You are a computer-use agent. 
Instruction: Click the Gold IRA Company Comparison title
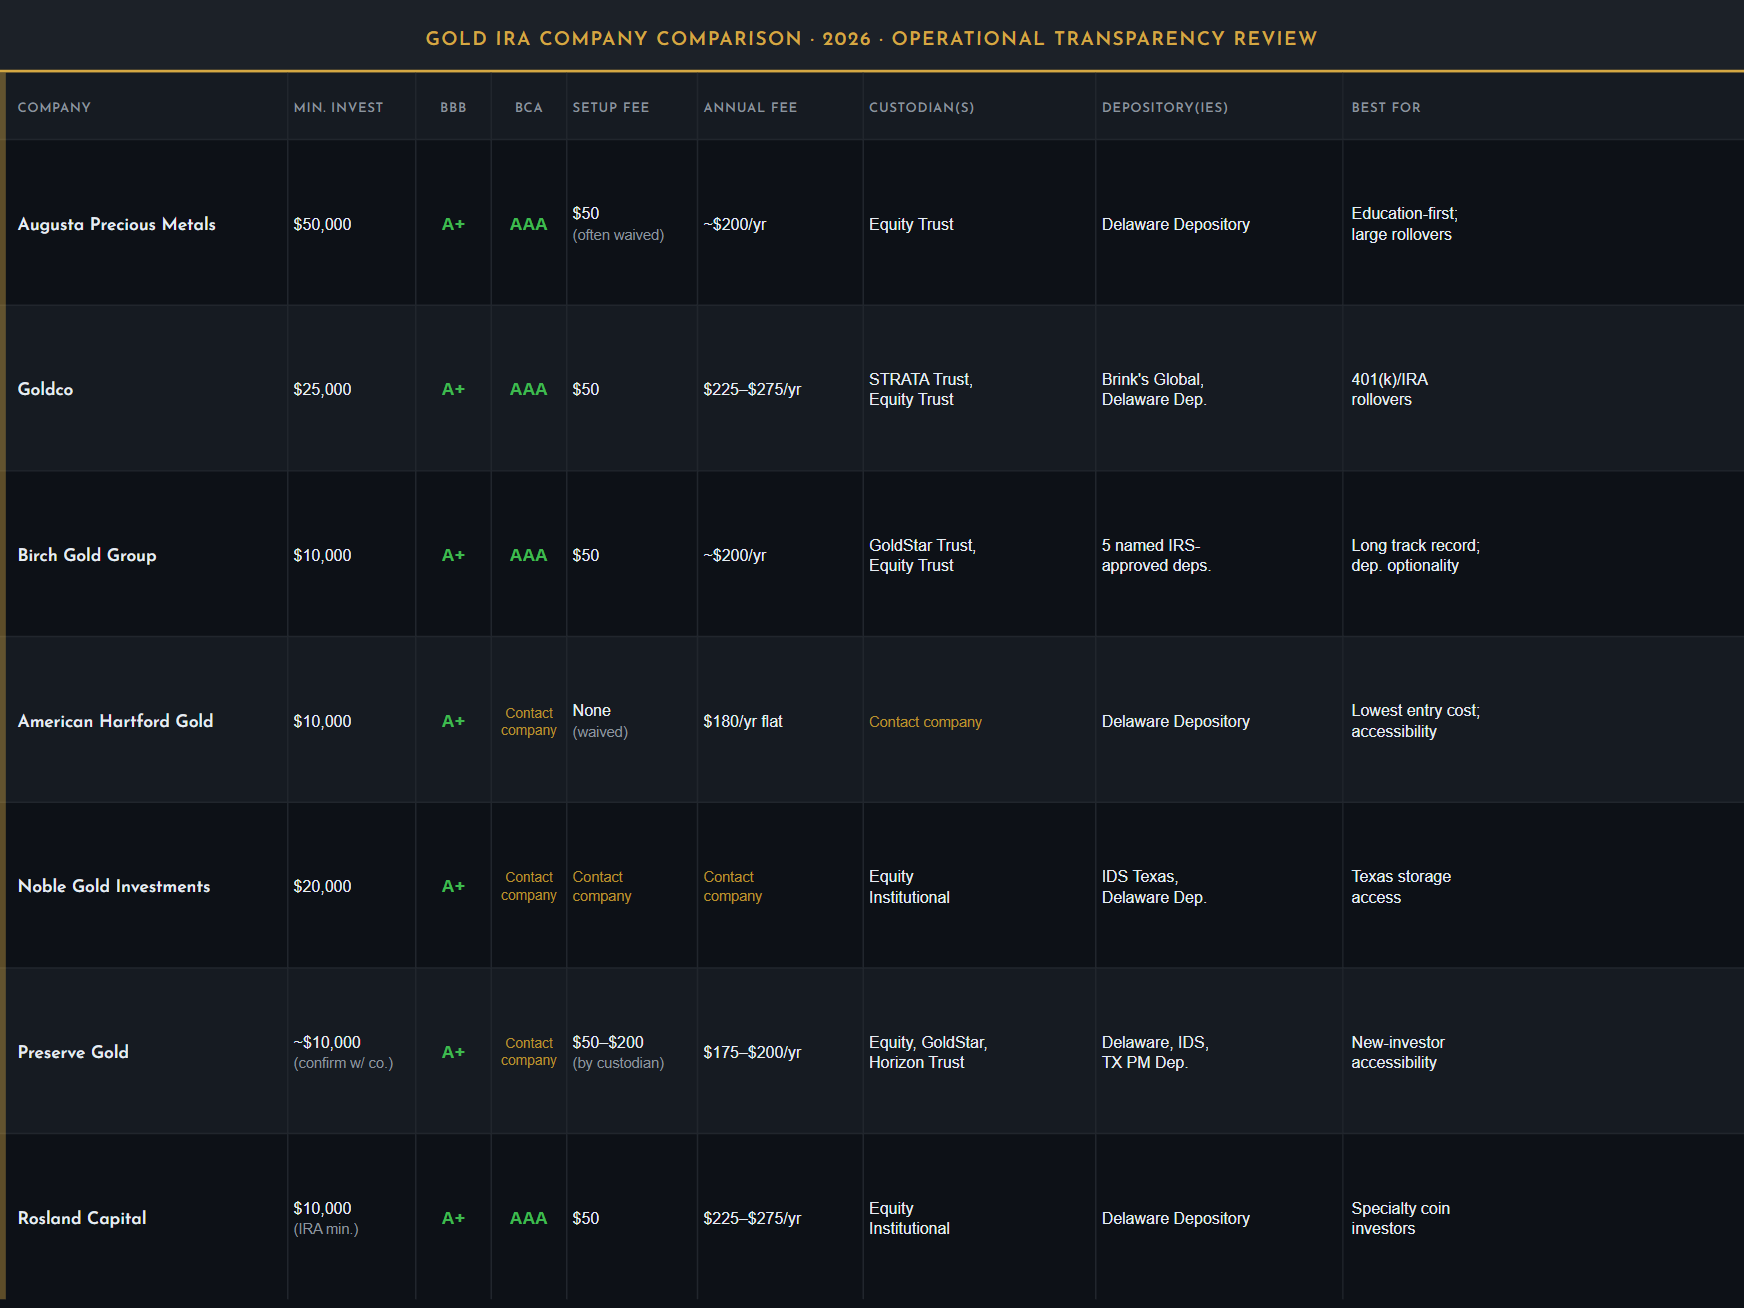[x=872, y=38]
